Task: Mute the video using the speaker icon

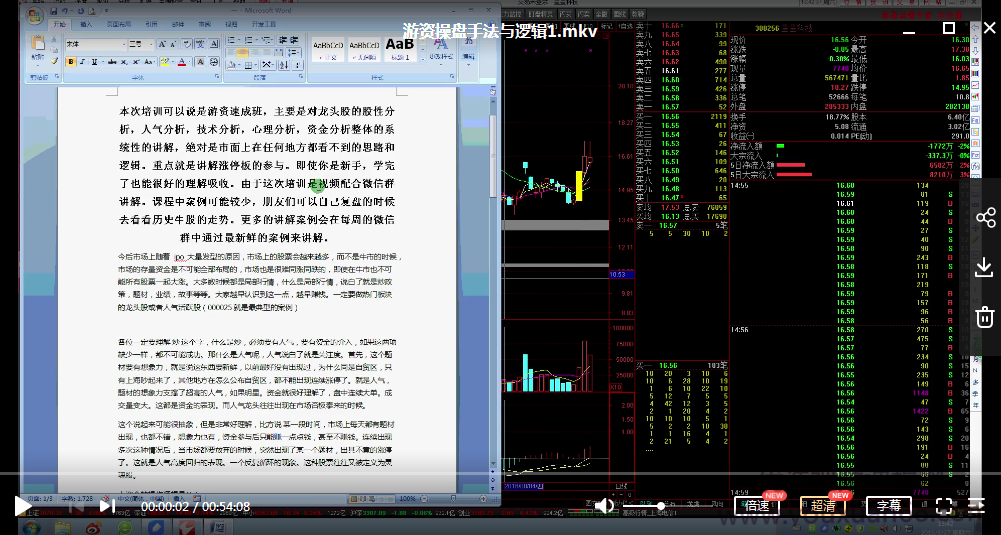Action: point(605,506)
